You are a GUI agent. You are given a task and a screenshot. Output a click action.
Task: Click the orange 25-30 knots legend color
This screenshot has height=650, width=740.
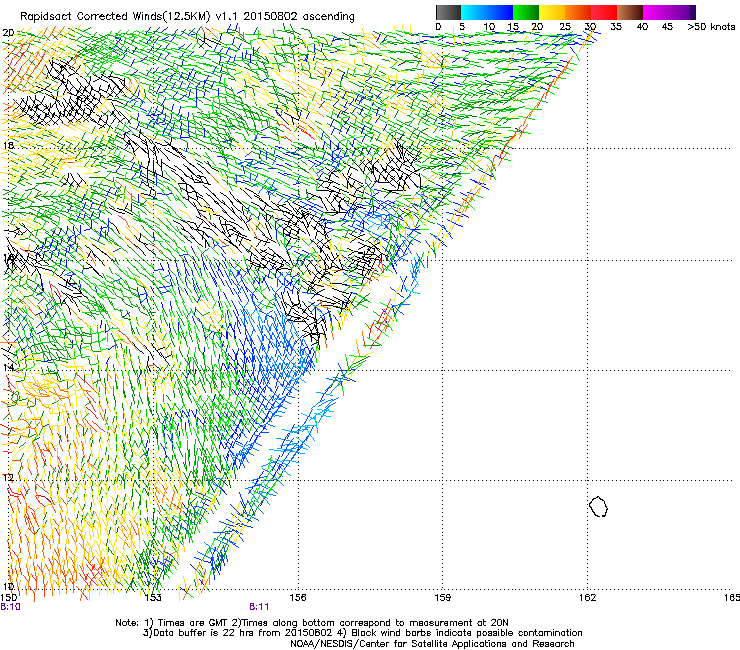(x=578, y=12)
